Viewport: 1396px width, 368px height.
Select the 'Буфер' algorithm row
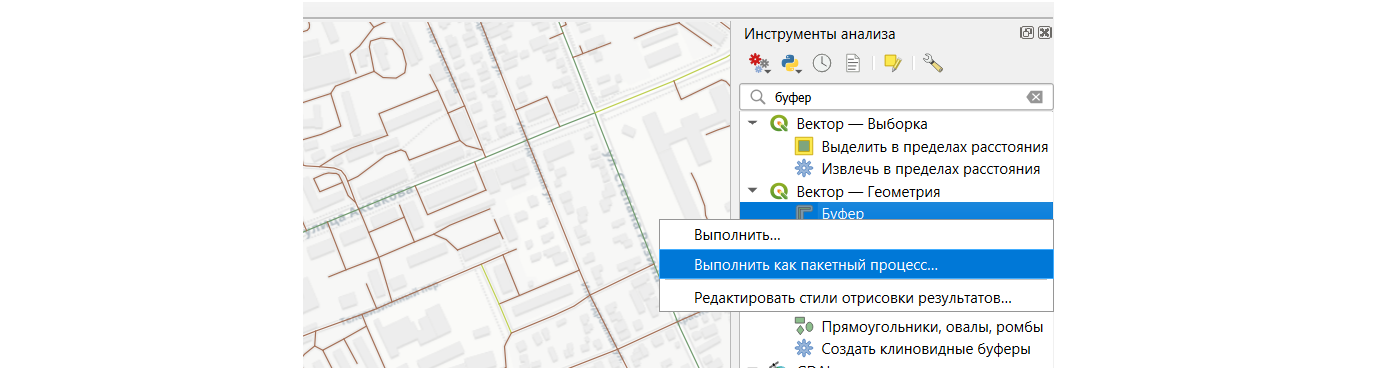[896, 212]
